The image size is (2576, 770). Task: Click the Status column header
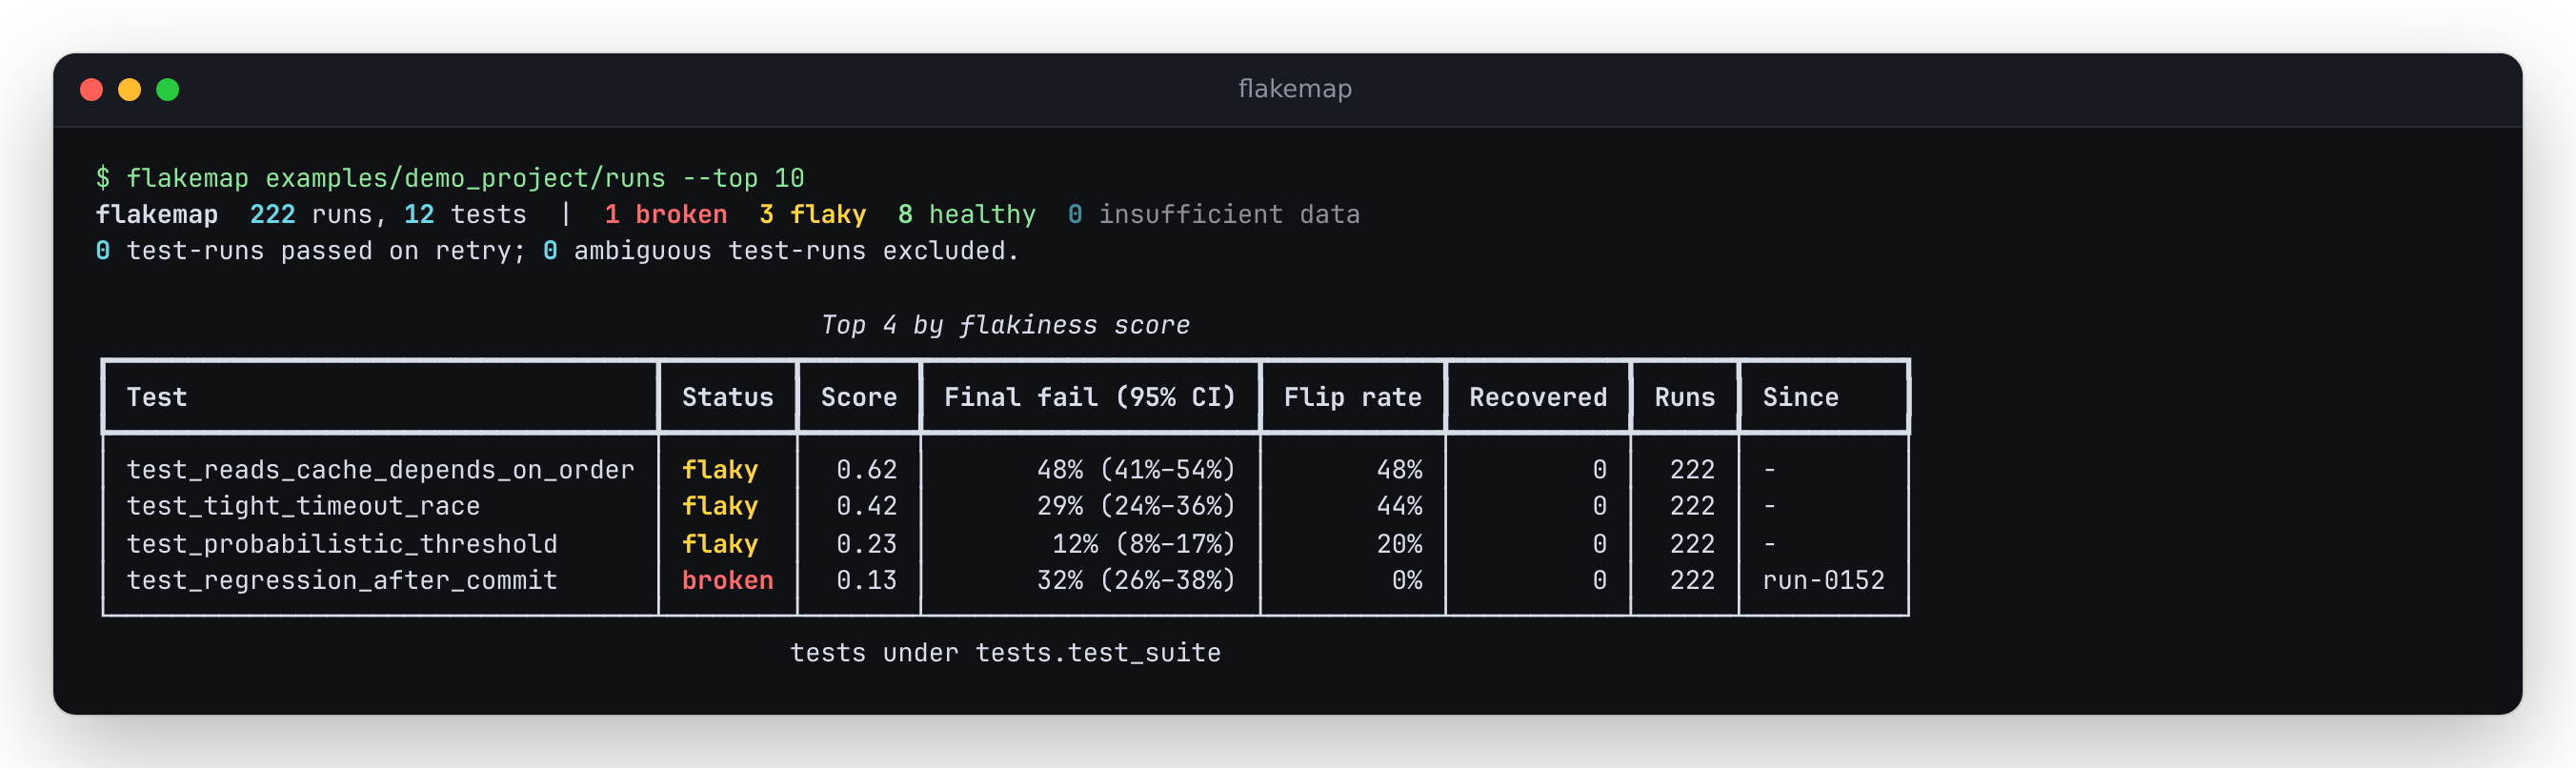coord(728,398)
